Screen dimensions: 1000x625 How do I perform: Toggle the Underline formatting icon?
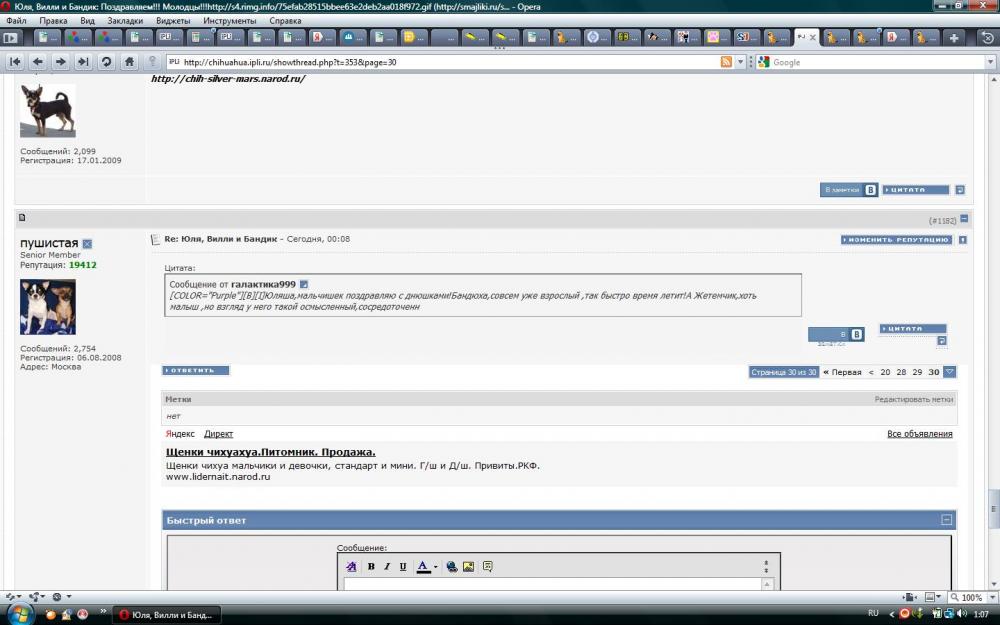point(403,566)
